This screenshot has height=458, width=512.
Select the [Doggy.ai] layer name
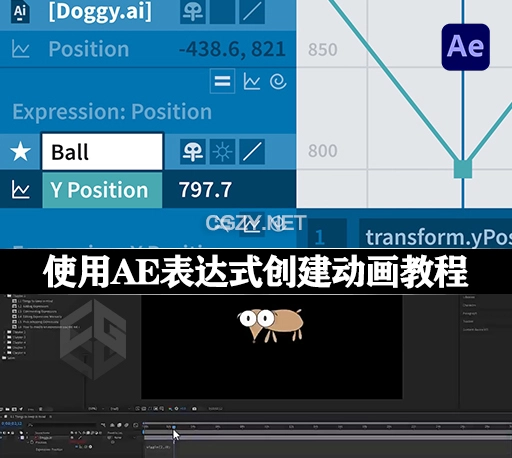coord(100,11)
